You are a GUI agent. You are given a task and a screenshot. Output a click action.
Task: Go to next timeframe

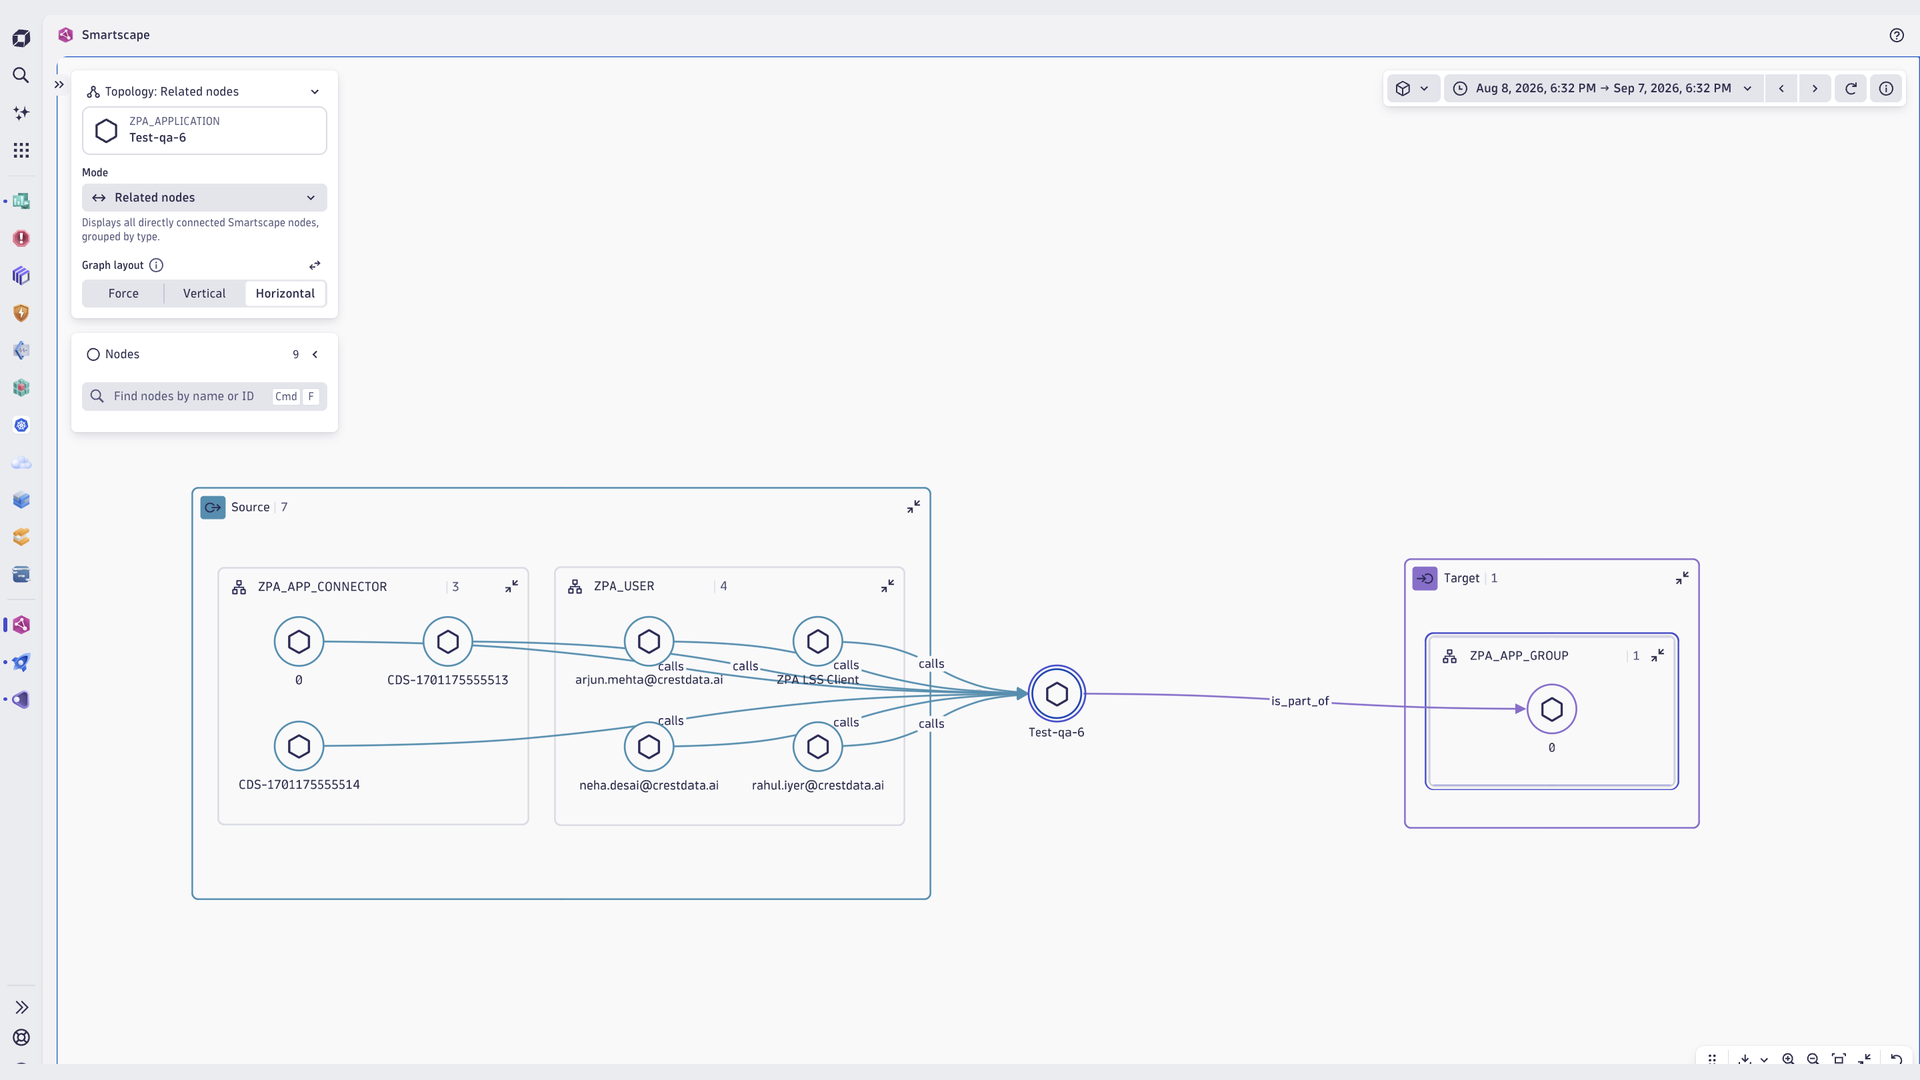coord(1815,88)
